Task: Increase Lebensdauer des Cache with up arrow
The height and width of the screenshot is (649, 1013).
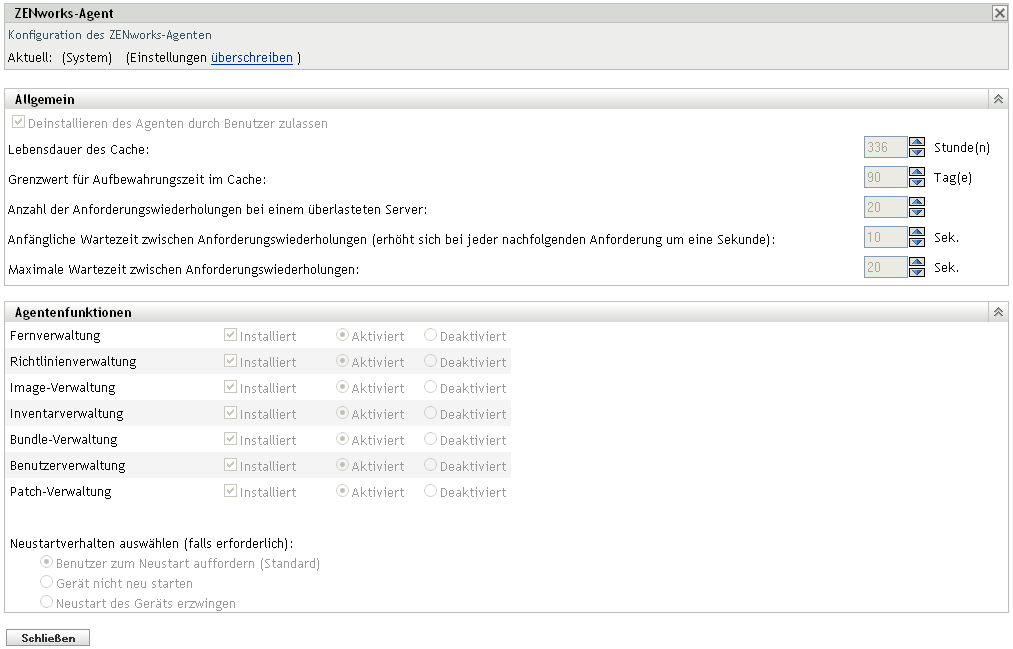Action: click(917, 142)
